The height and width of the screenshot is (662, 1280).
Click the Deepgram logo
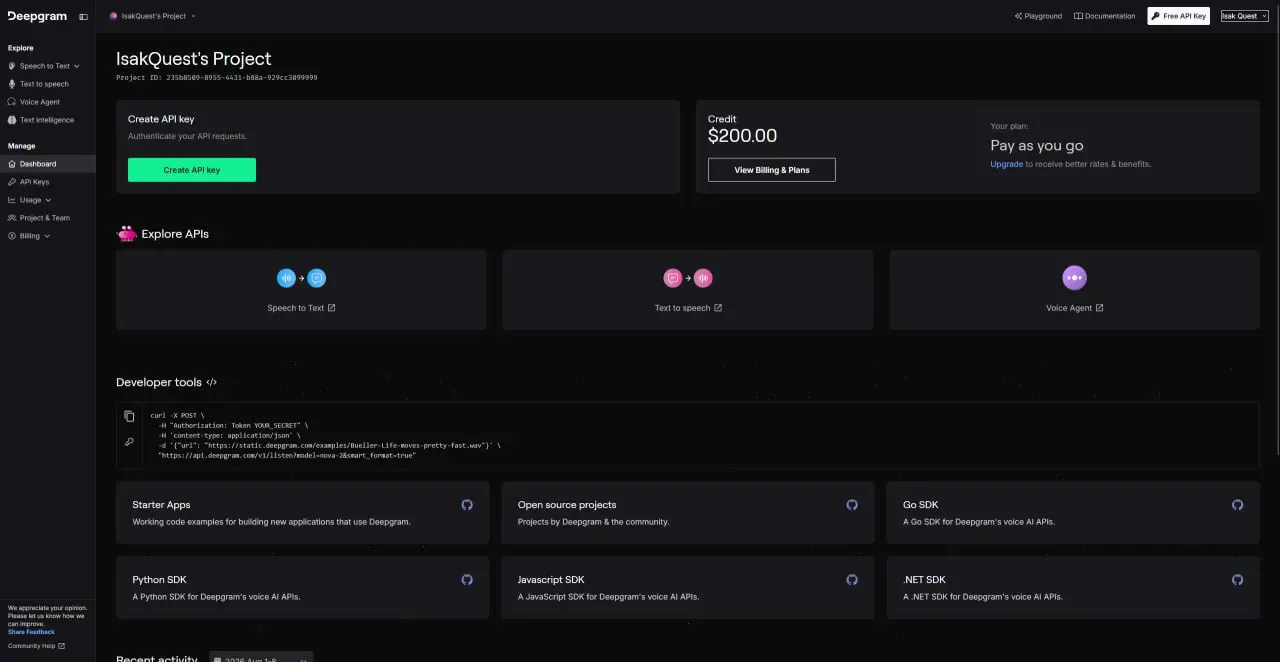pyautogui.click(x=37, y=16)
